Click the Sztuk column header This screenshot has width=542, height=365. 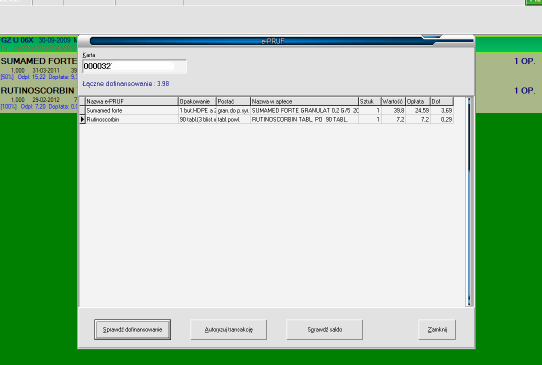coord(370,101)
